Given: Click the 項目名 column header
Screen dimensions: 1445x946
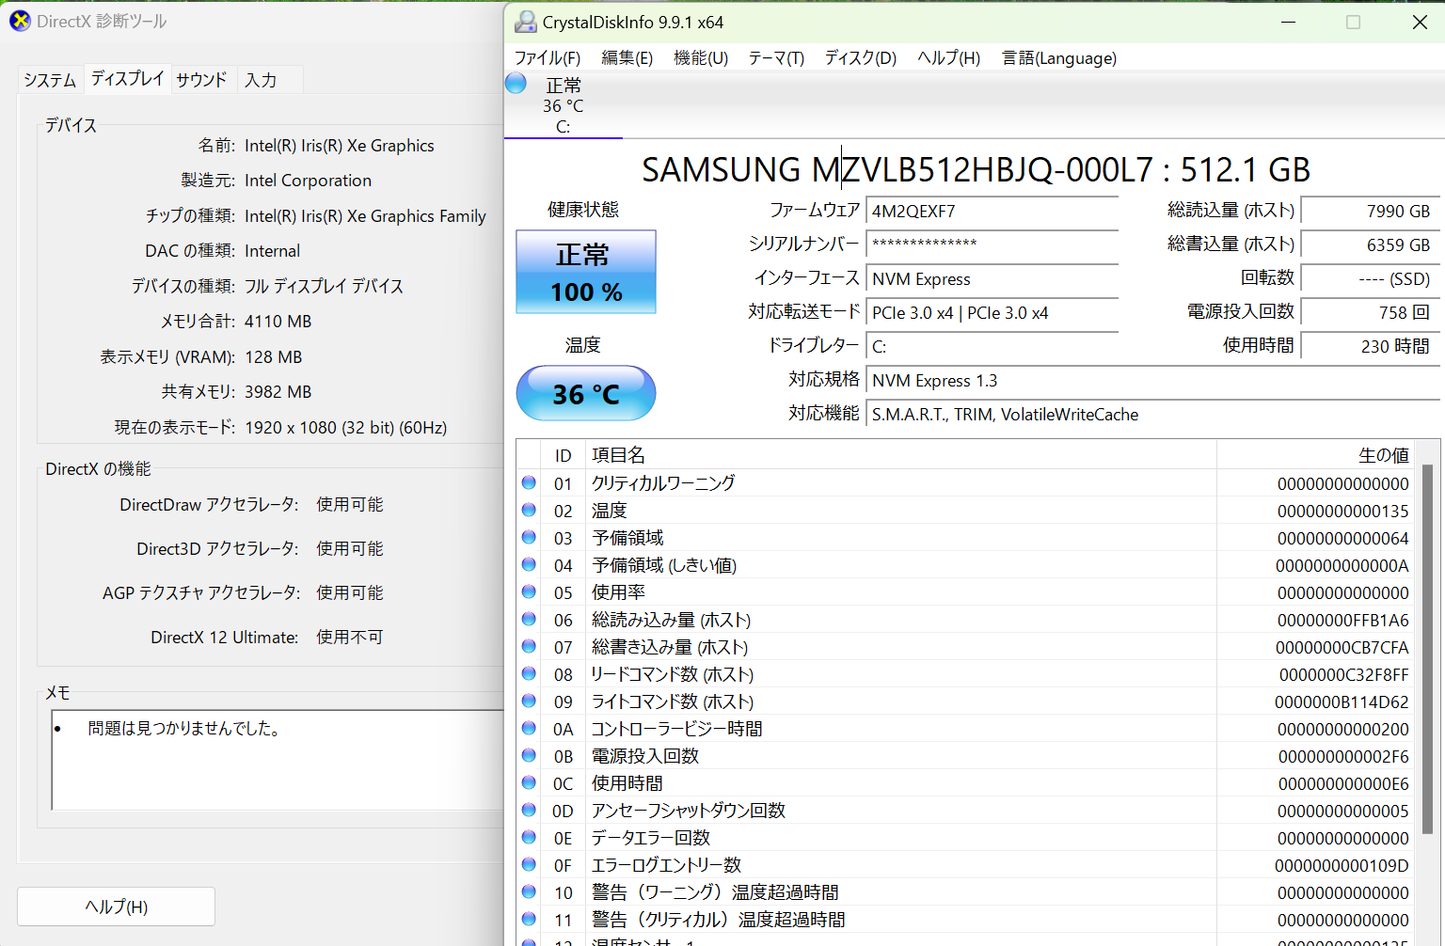Looking at the screenshot, I should pos(900,455).
